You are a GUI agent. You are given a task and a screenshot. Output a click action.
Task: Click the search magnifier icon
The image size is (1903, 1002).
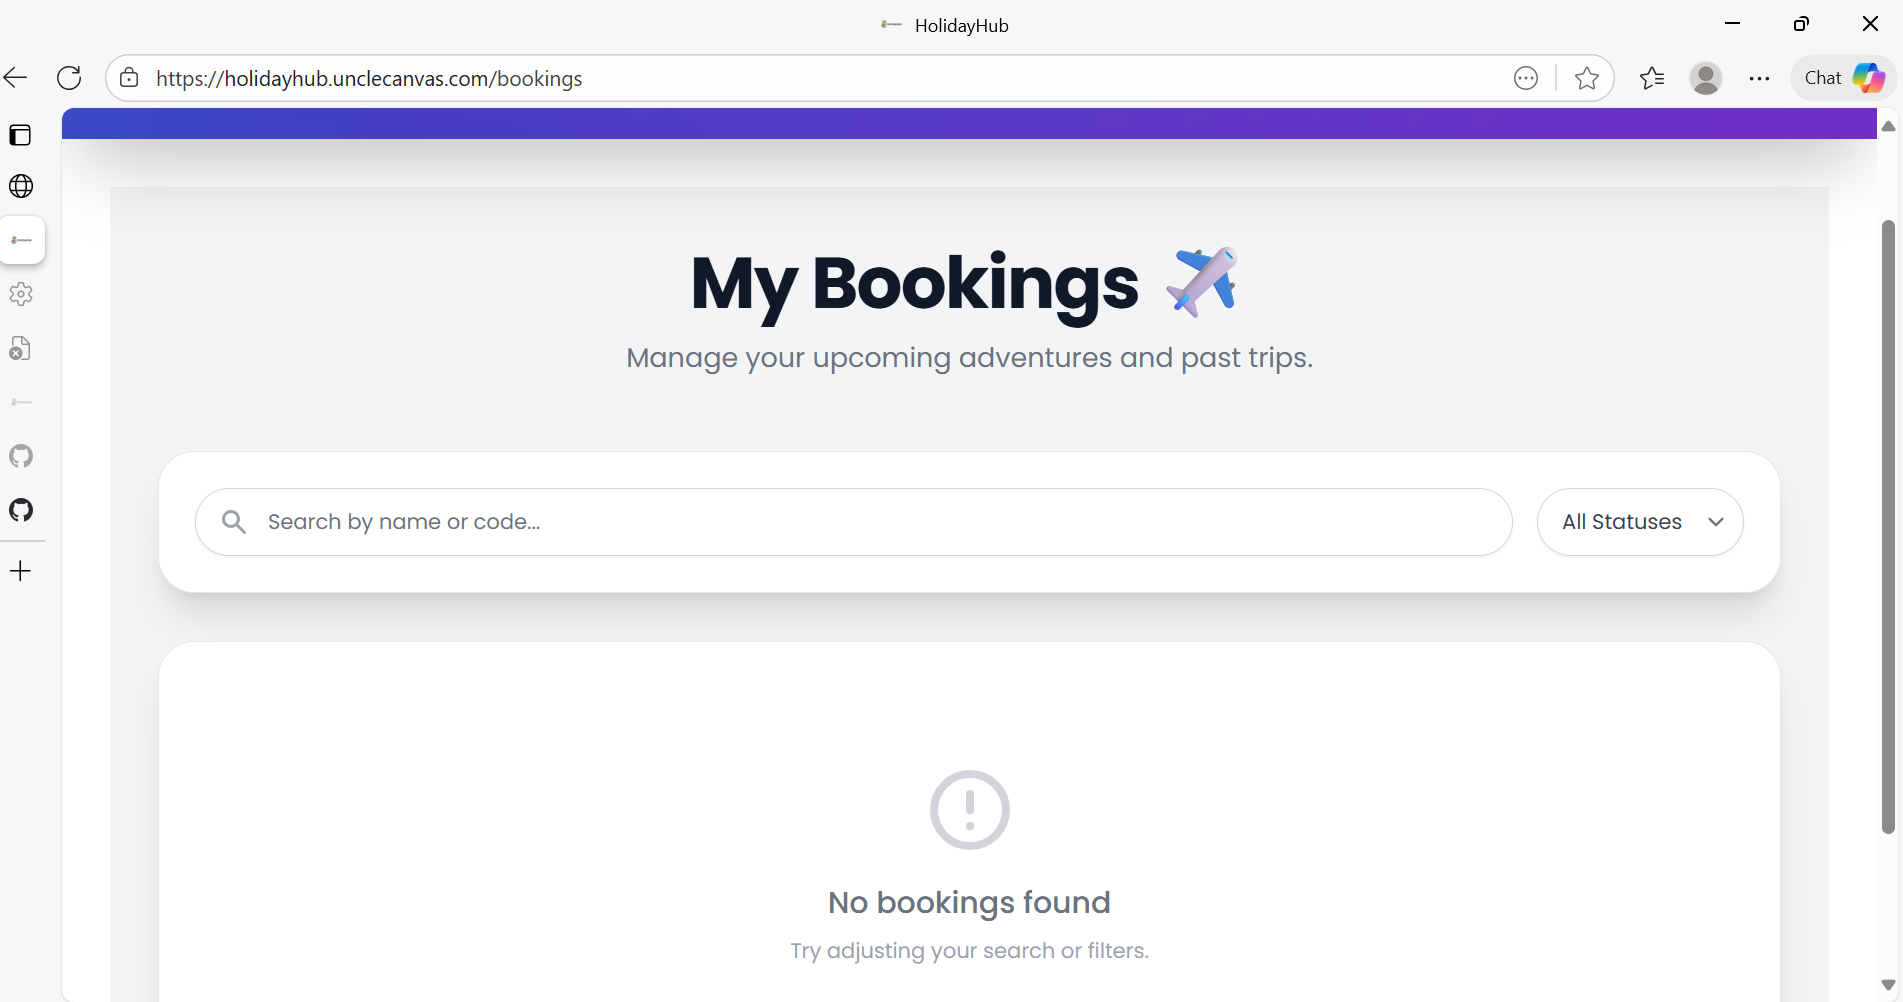[234, 522]
